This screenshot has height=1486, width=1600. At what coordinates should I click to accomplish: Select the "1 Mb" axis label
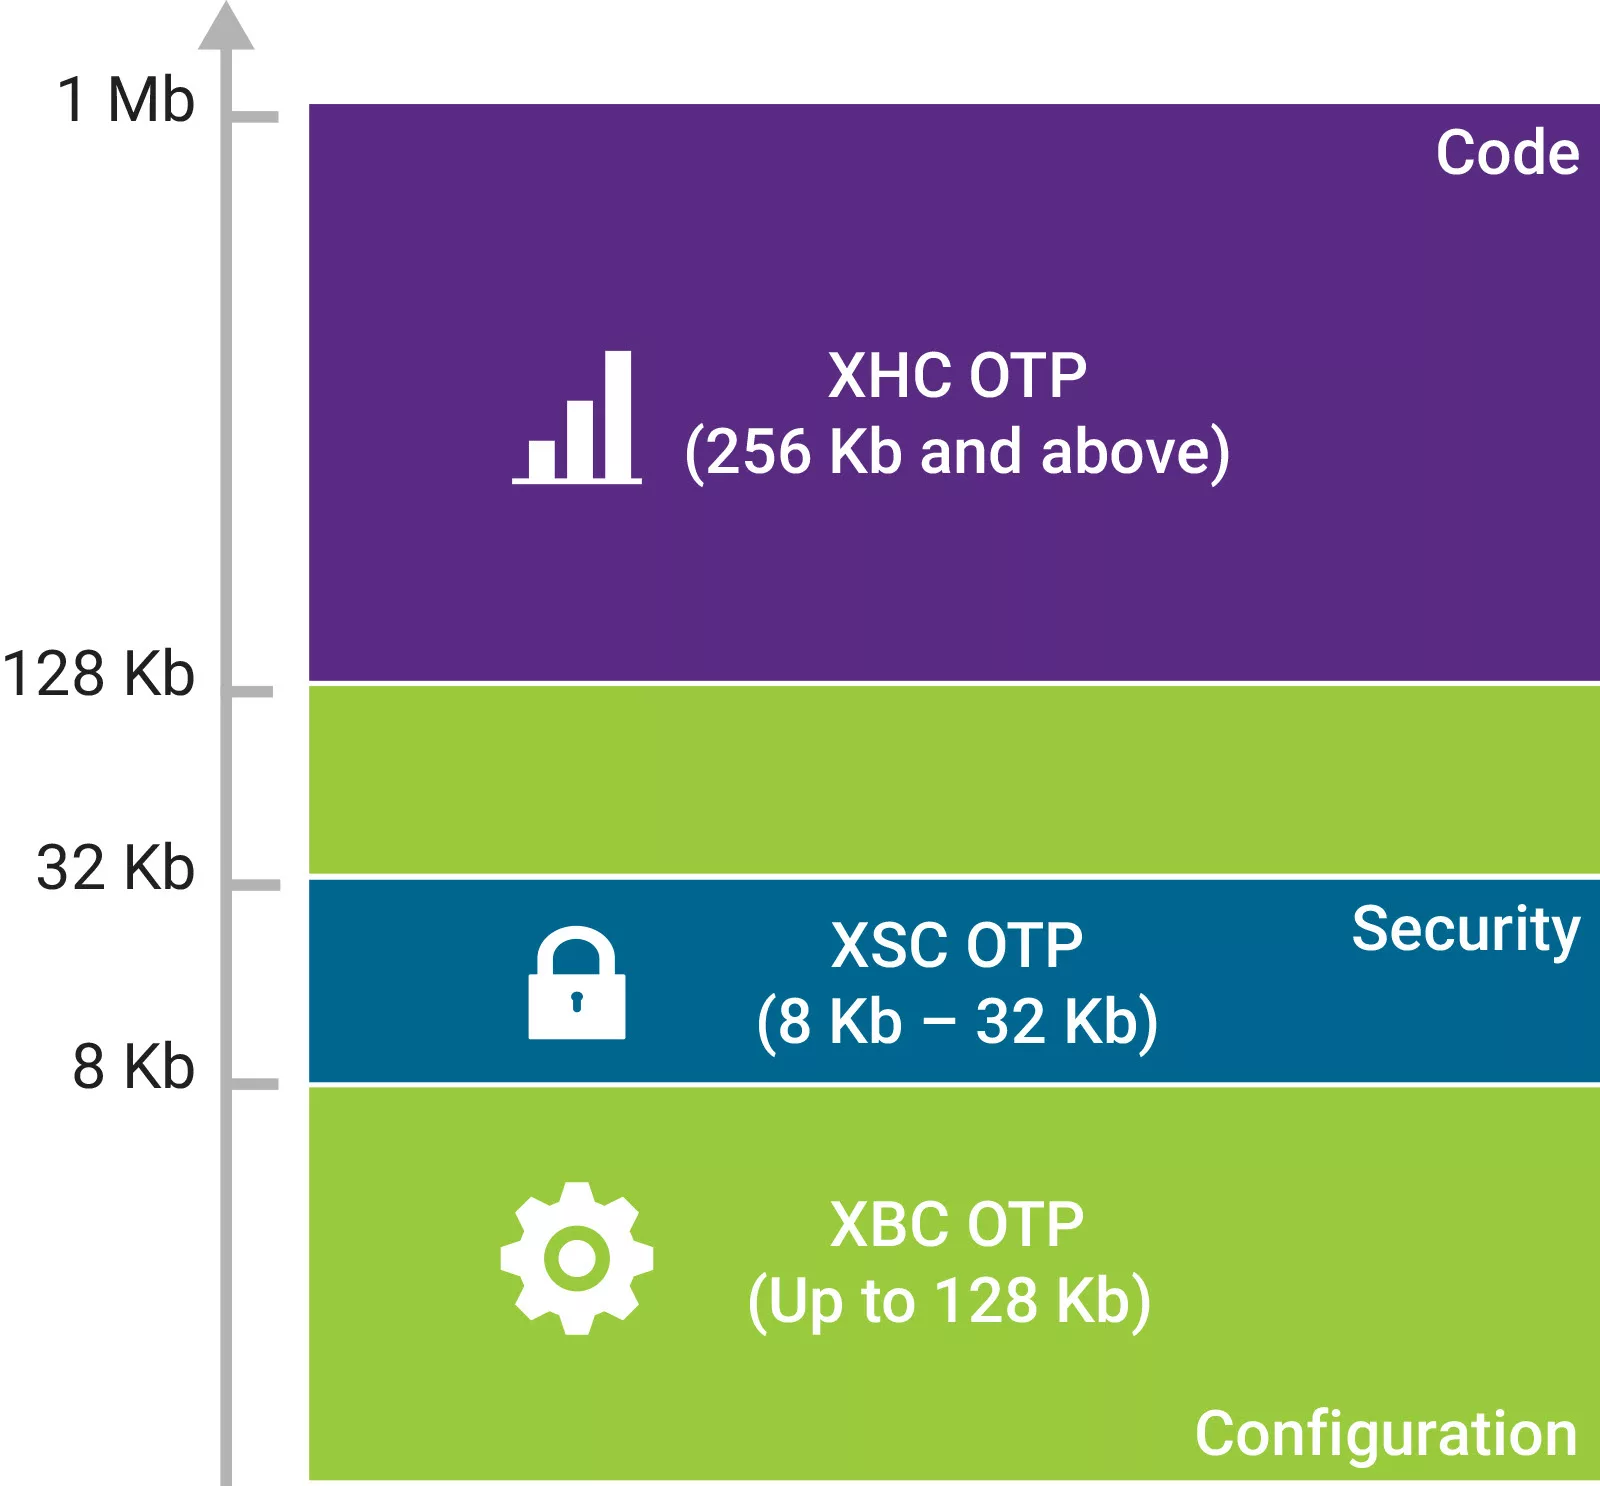(x=126, y=100)
